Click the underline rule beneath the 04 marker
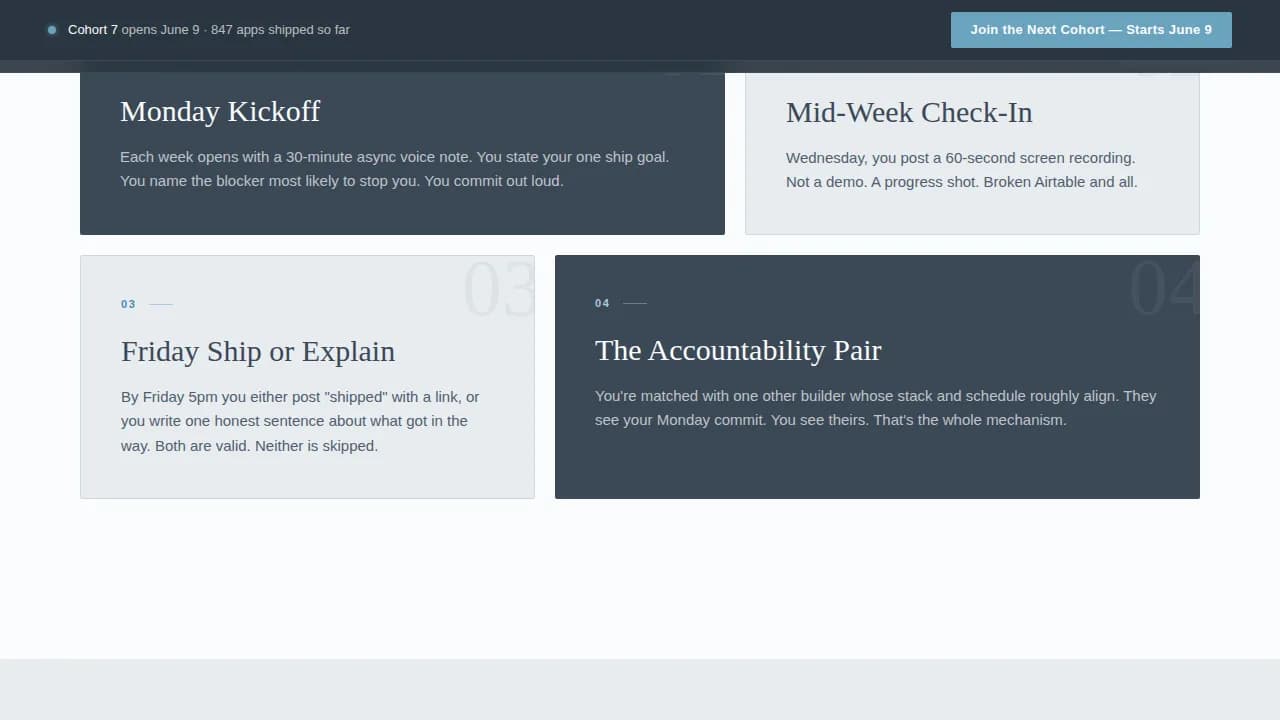The height and width of the screenshot is (720, 1280). (633, 303)
